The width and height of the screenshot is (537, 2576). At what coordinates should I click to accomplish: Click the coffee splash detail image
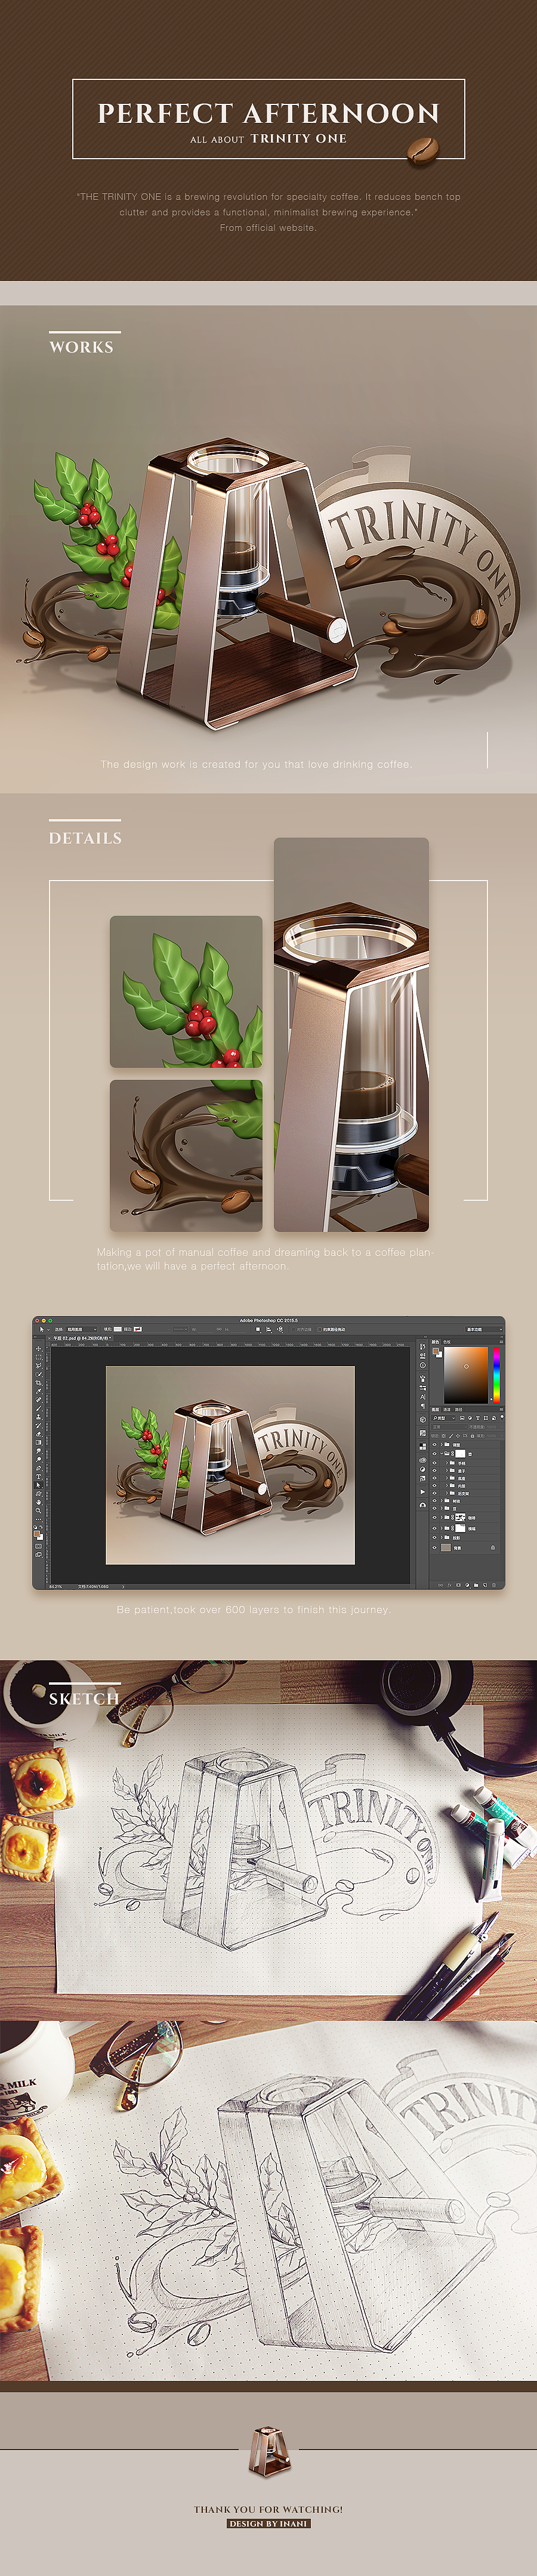coord(186,1156)
